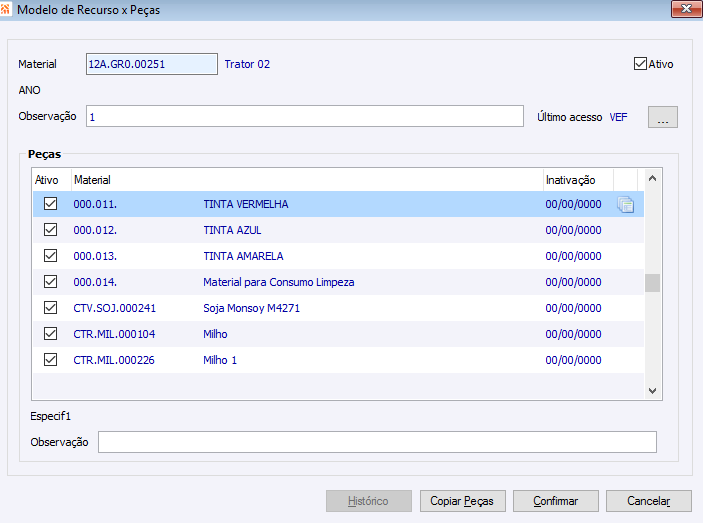Click the Inativação column header
The image size is (703, 523).
tap(570, 180)
